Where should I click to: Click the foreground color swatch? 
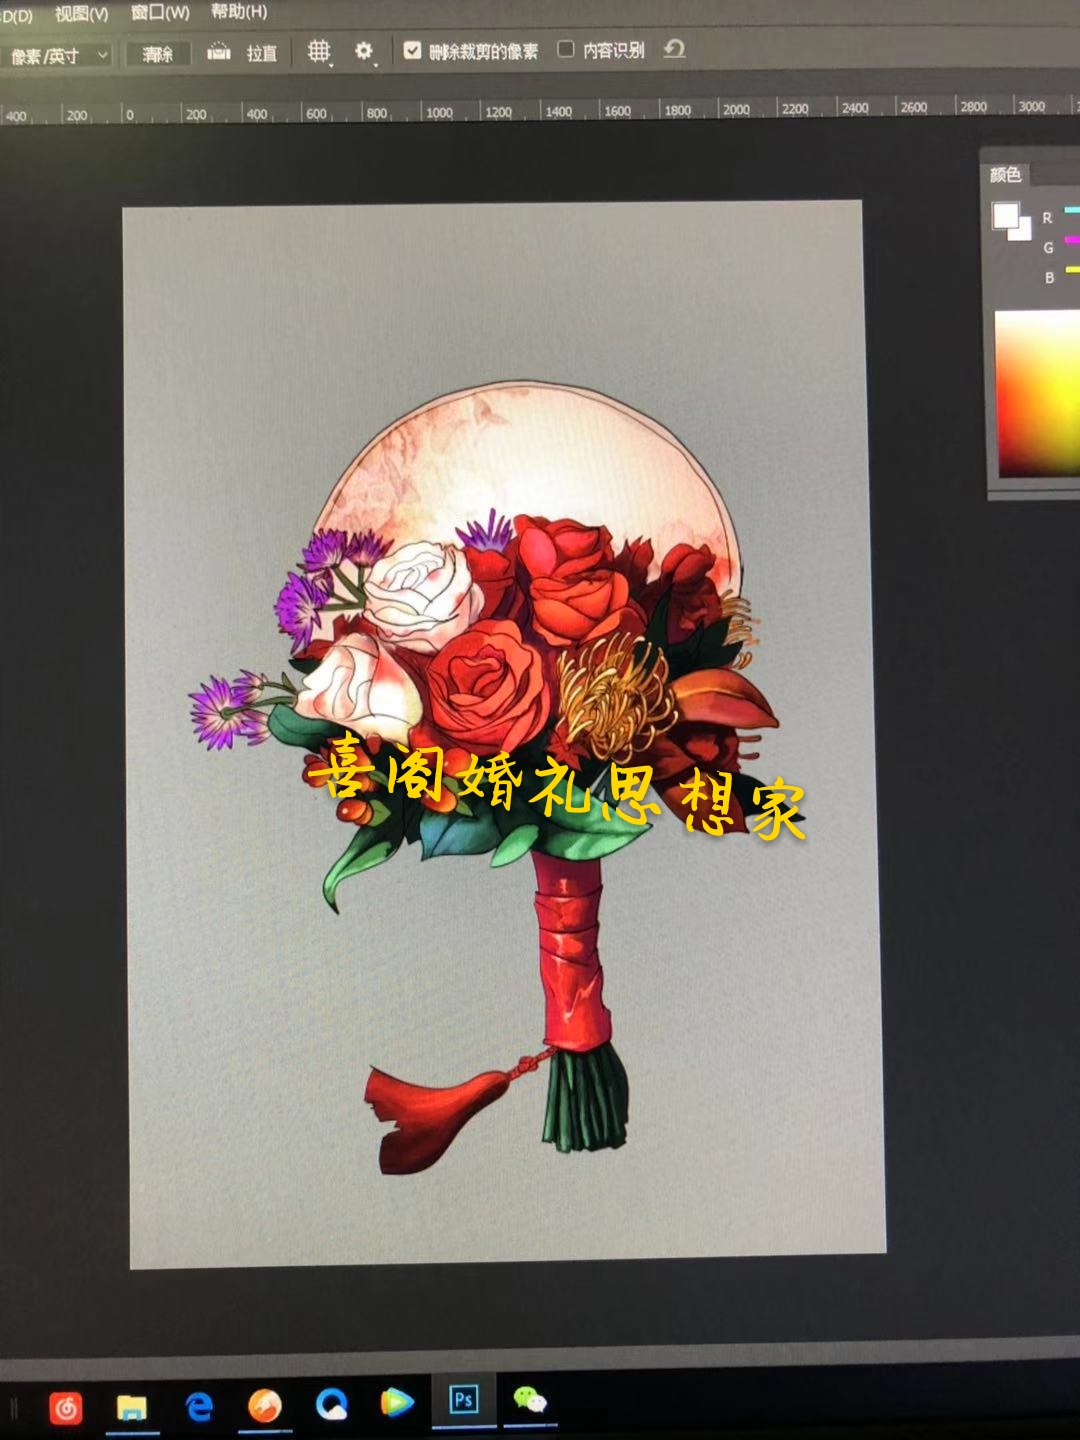coord(1004,214)
